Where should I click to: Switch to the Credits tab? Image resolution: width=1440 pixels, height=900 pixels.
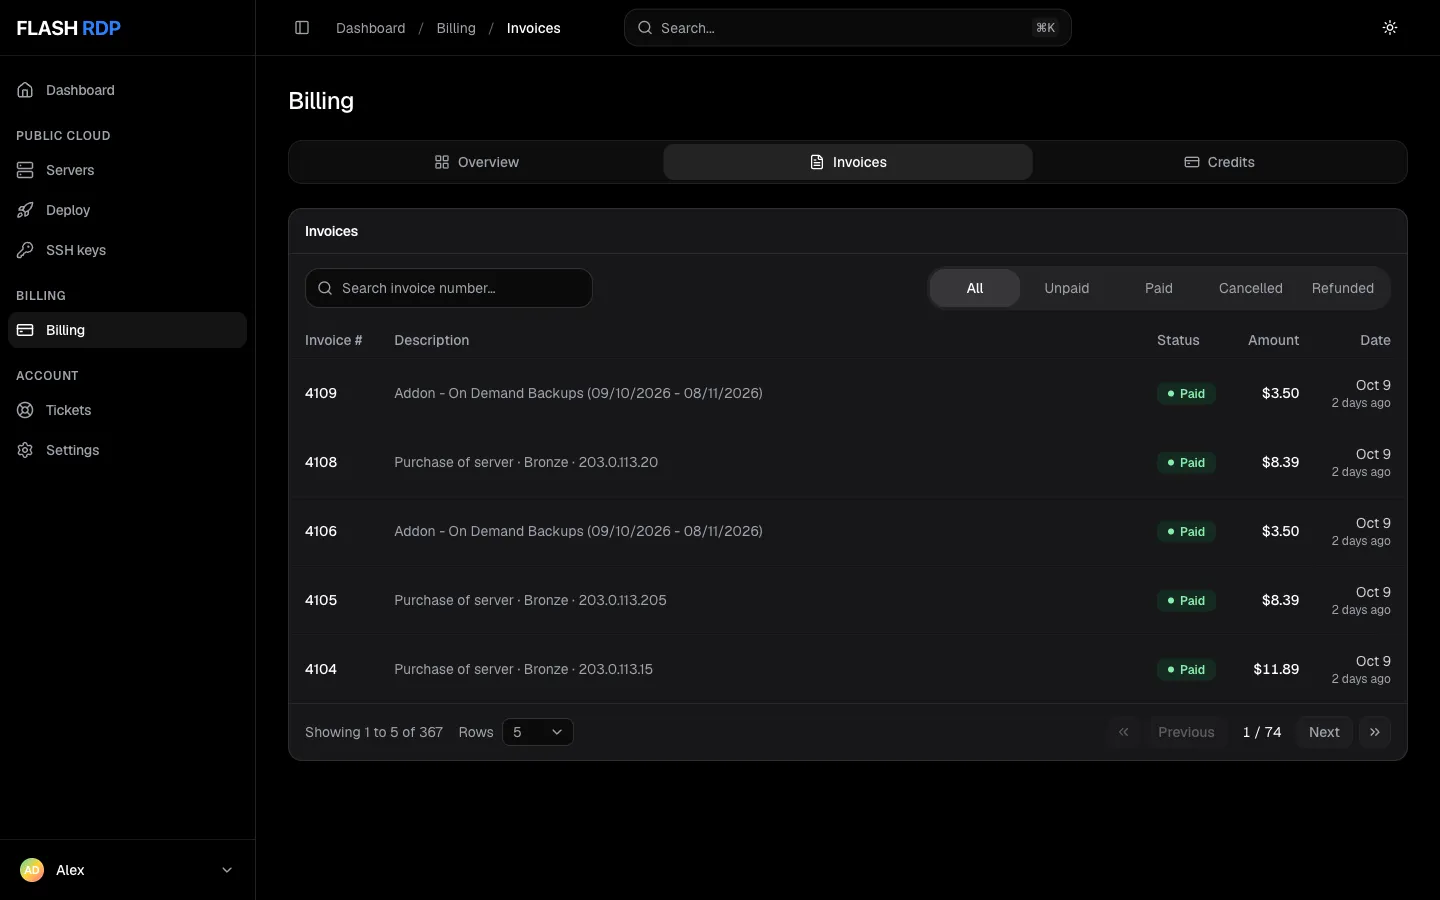click(x=1219, y=162)
